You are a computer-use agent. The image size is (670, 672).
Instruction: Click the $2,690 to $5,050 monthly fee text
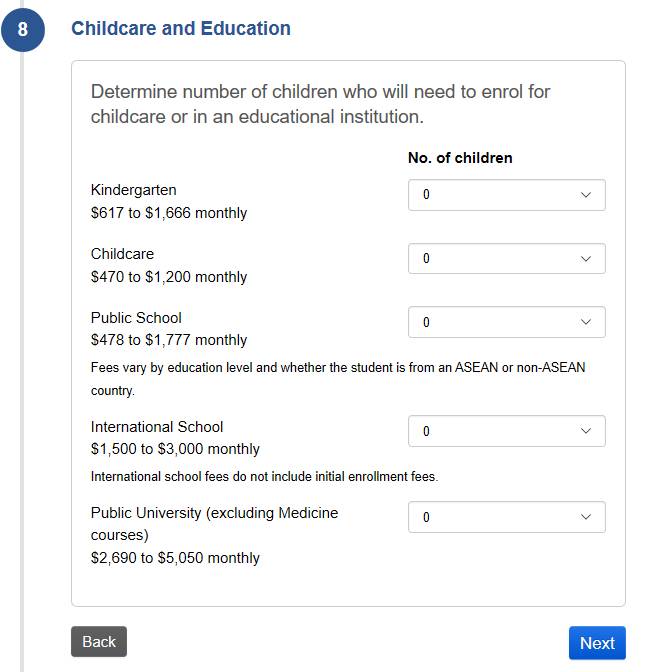[x=175, y=558]
